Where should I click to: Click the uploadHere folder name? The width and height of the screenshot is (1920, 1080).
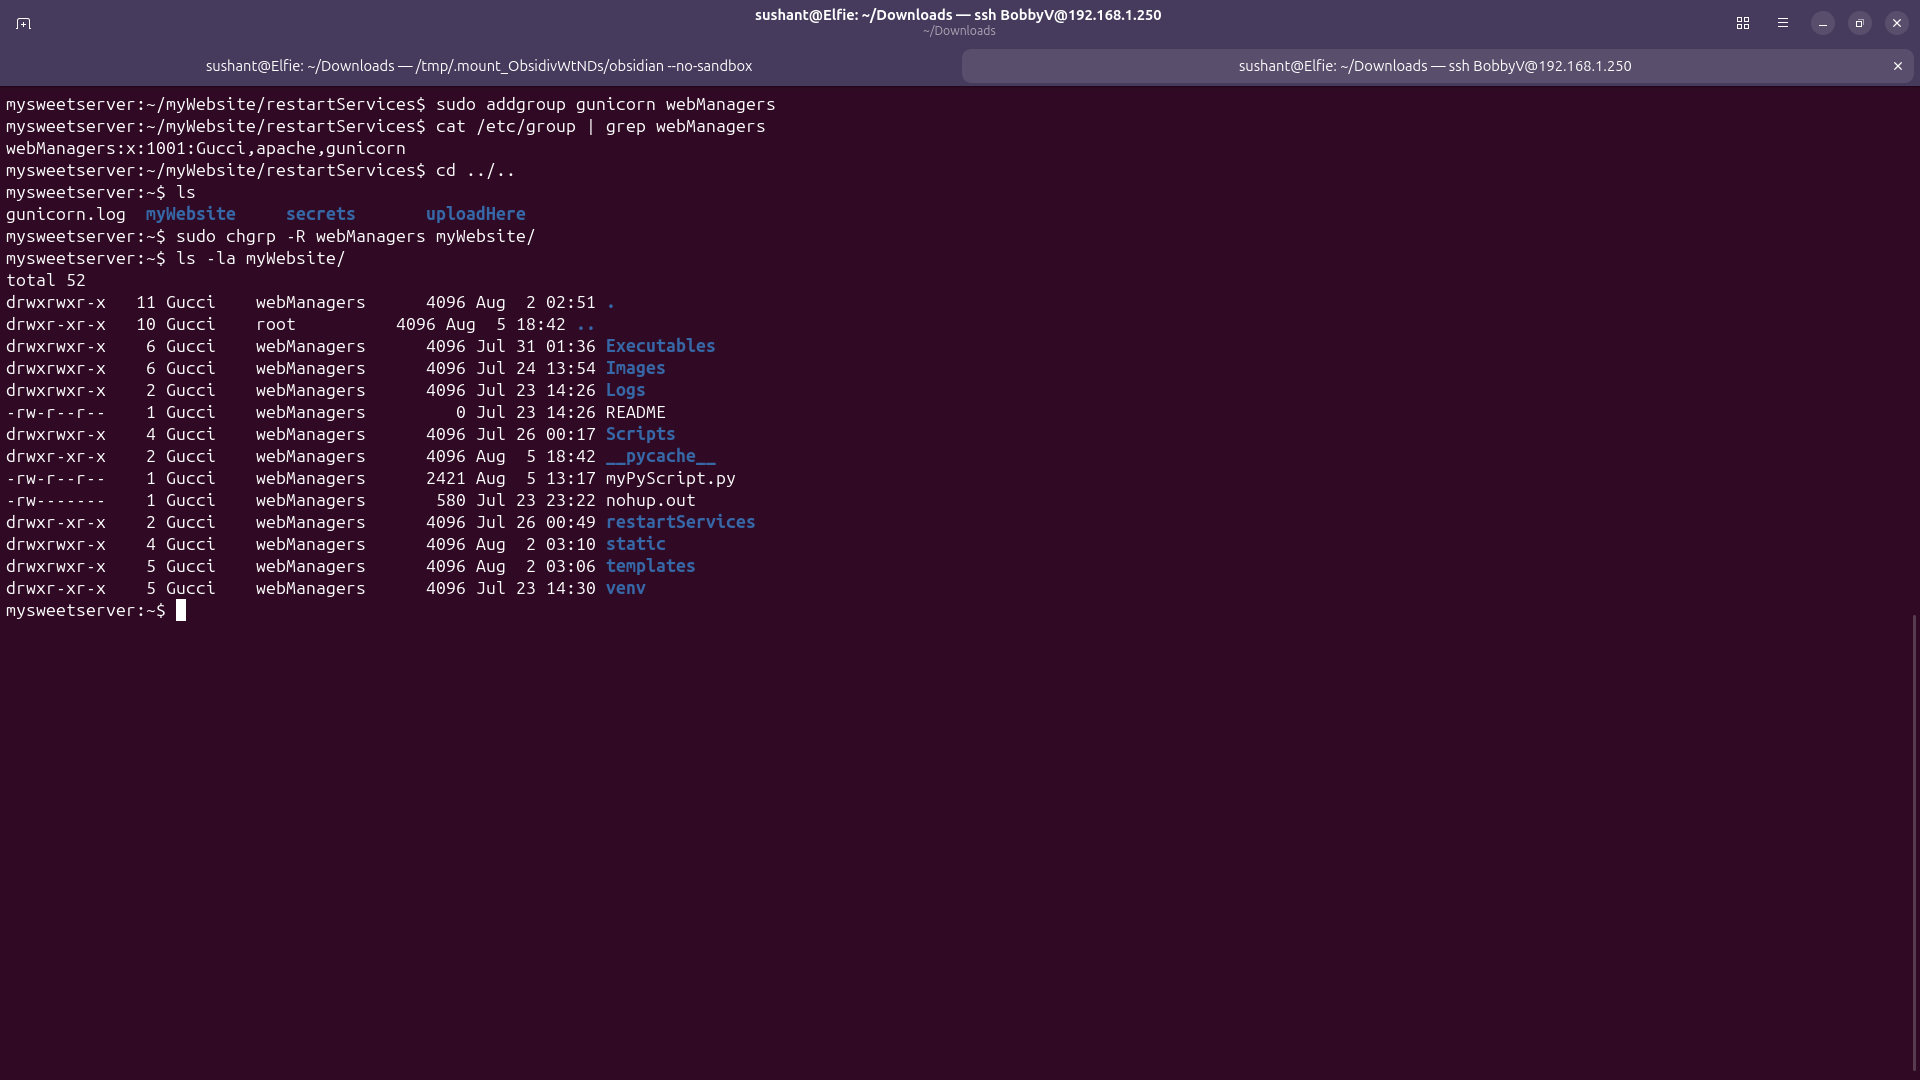[475, 214]
